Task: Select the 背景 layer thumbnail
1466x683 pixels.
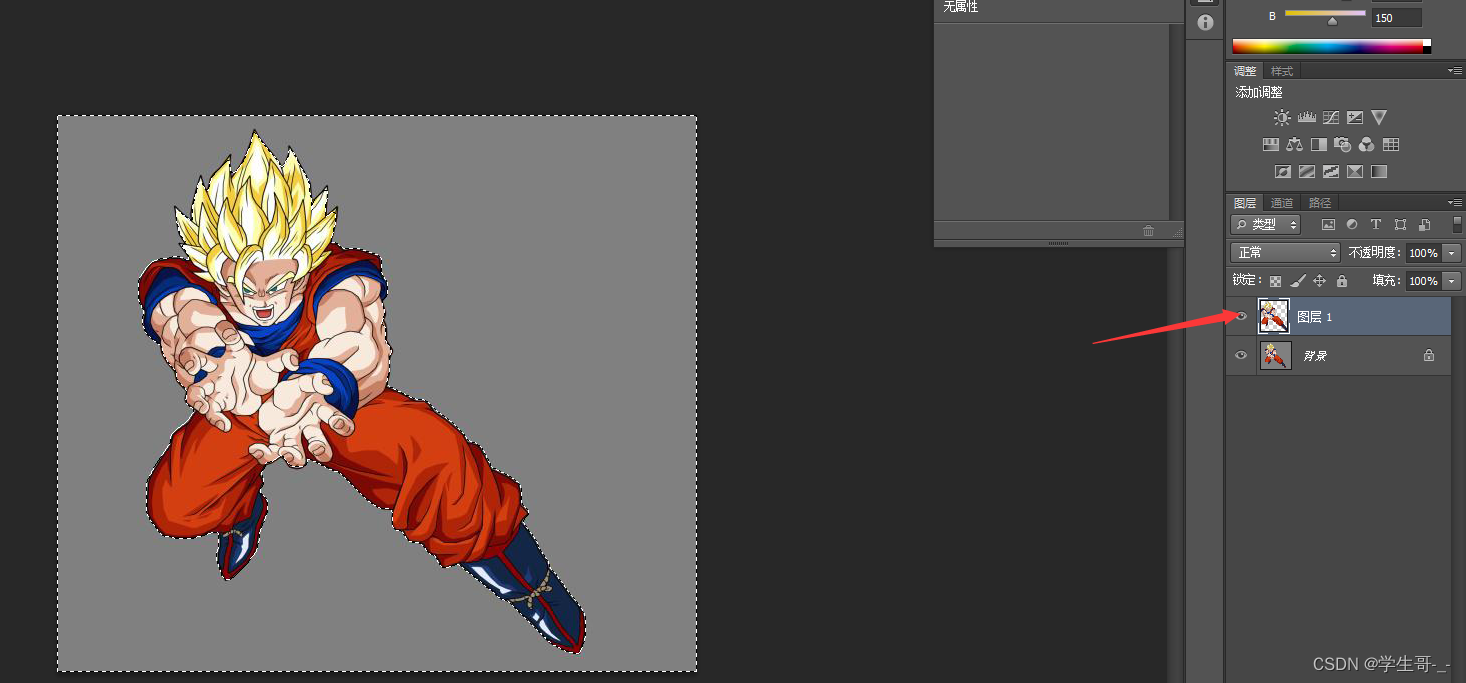Action: [x=1275, y=355]
